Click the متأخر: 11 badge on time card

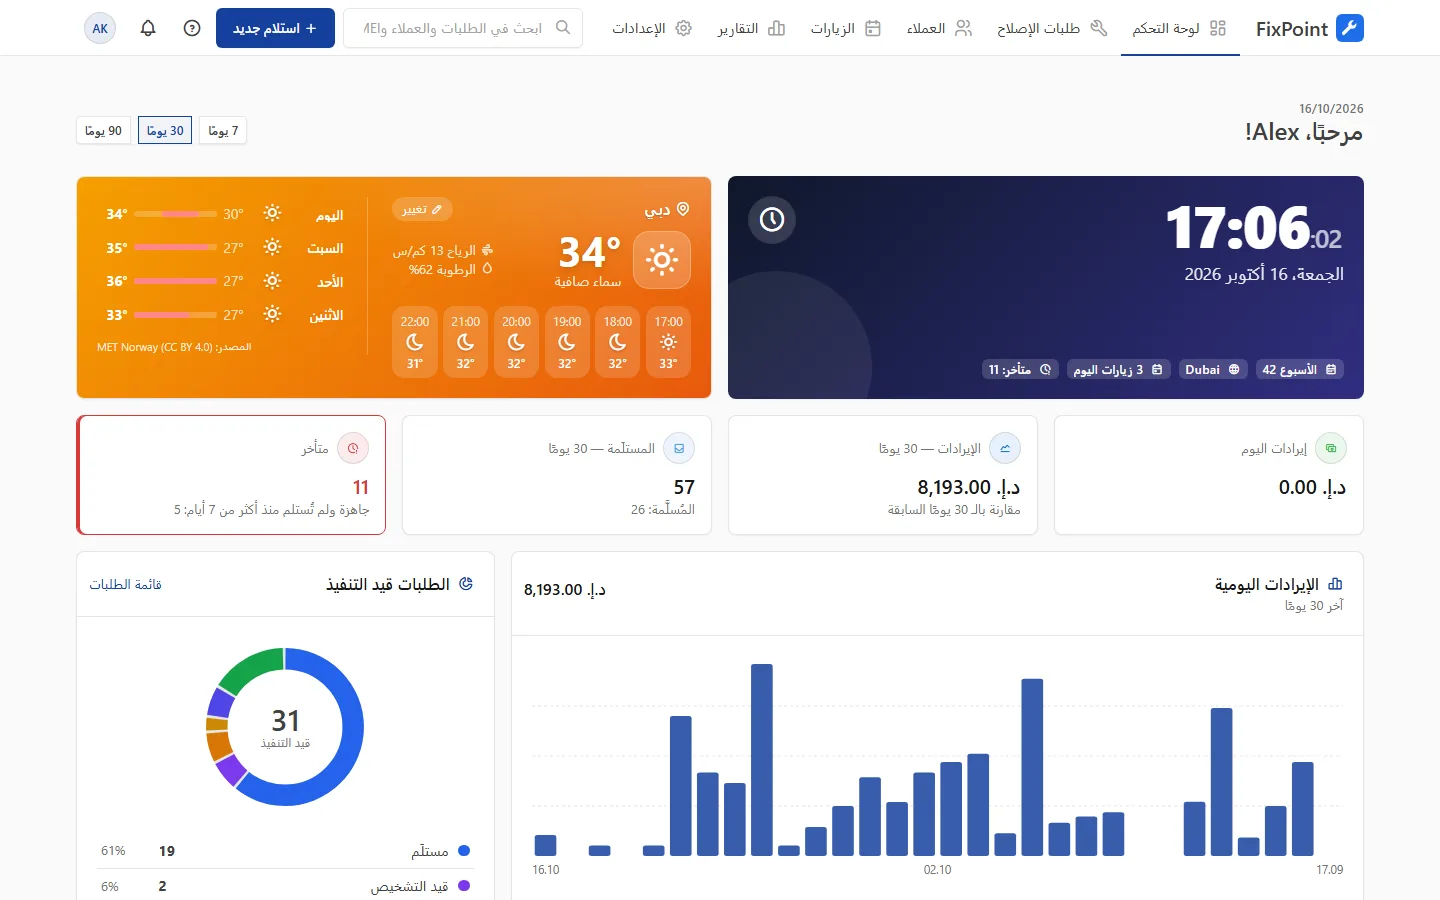(1020, 369)
